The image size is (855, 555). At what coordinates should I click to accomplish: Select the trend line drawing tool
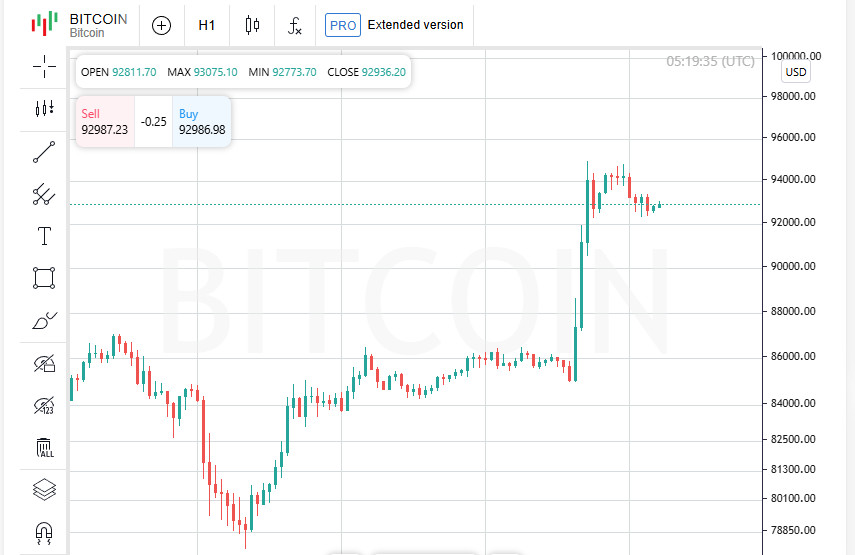coord(44,152)
